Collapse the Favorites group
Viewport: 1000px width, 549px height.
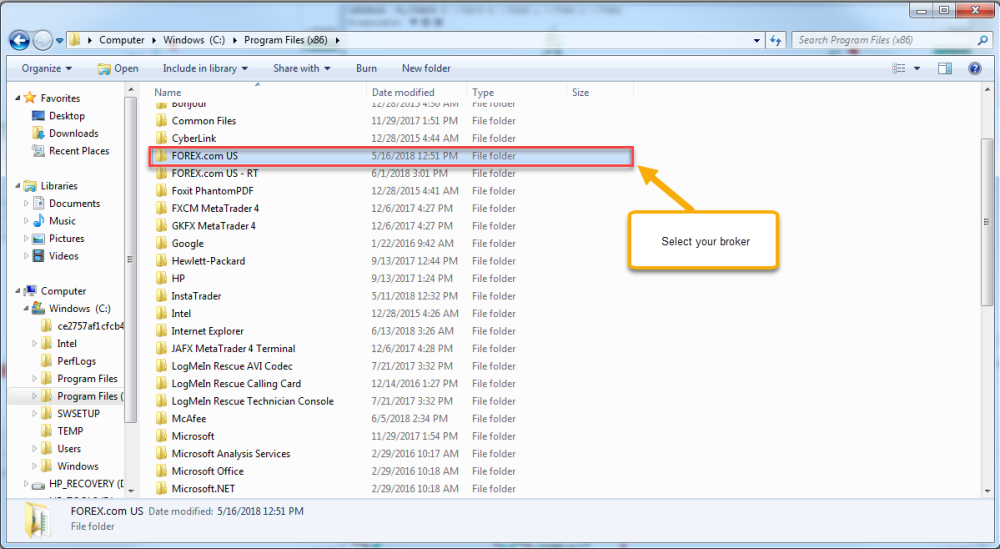(x=17, y=98)
